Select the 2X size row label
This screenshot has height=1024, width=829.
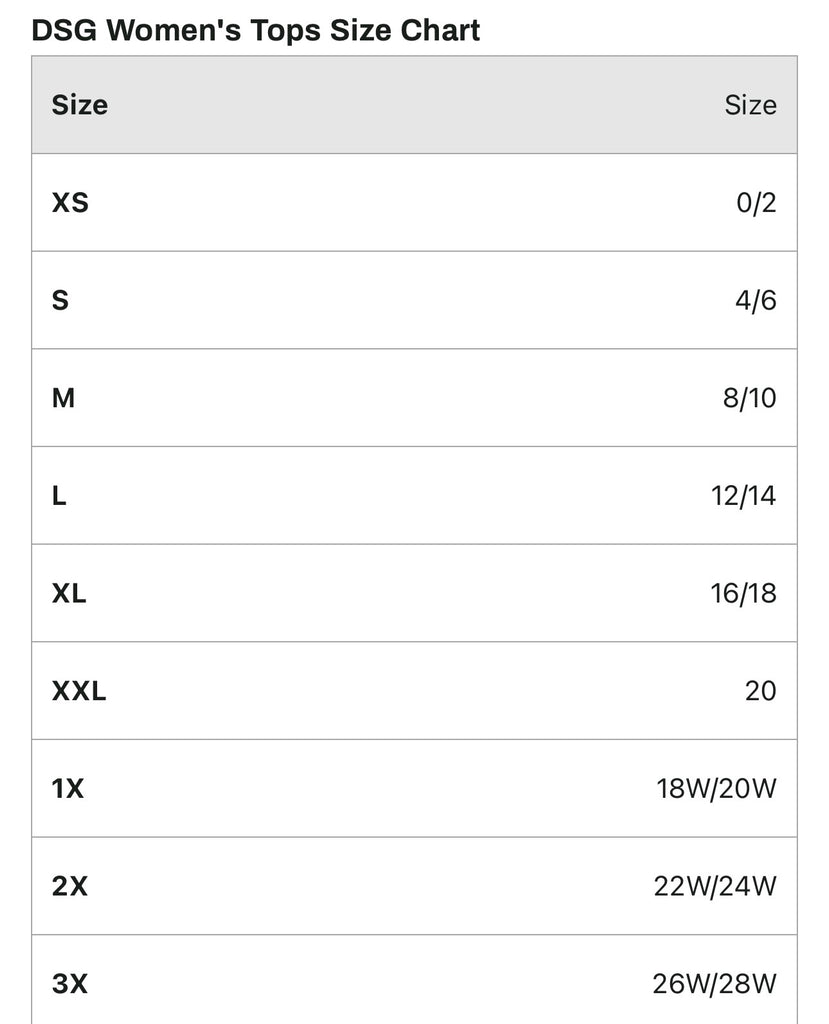point(70,886)
